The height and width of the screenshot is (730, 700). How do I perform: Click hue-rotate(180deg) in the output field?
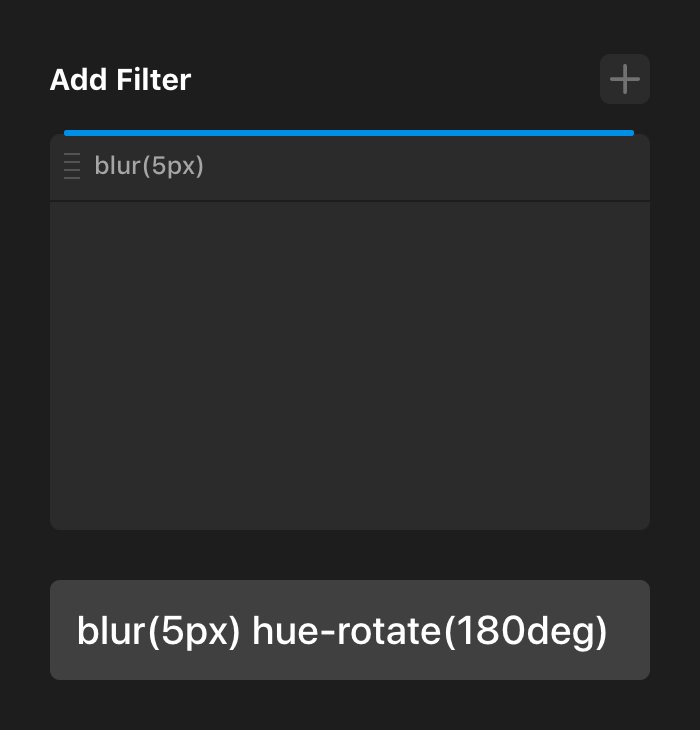pyautogui.click(x=430, y=631)
